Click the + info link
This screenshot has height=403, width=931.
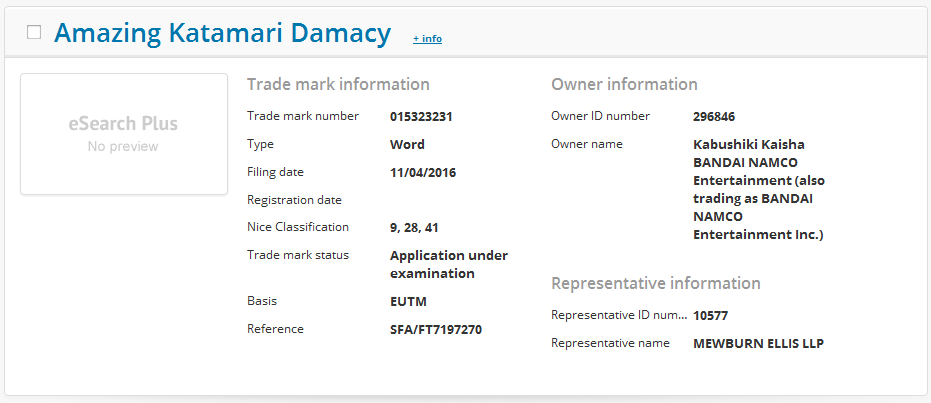pos(427,39)
